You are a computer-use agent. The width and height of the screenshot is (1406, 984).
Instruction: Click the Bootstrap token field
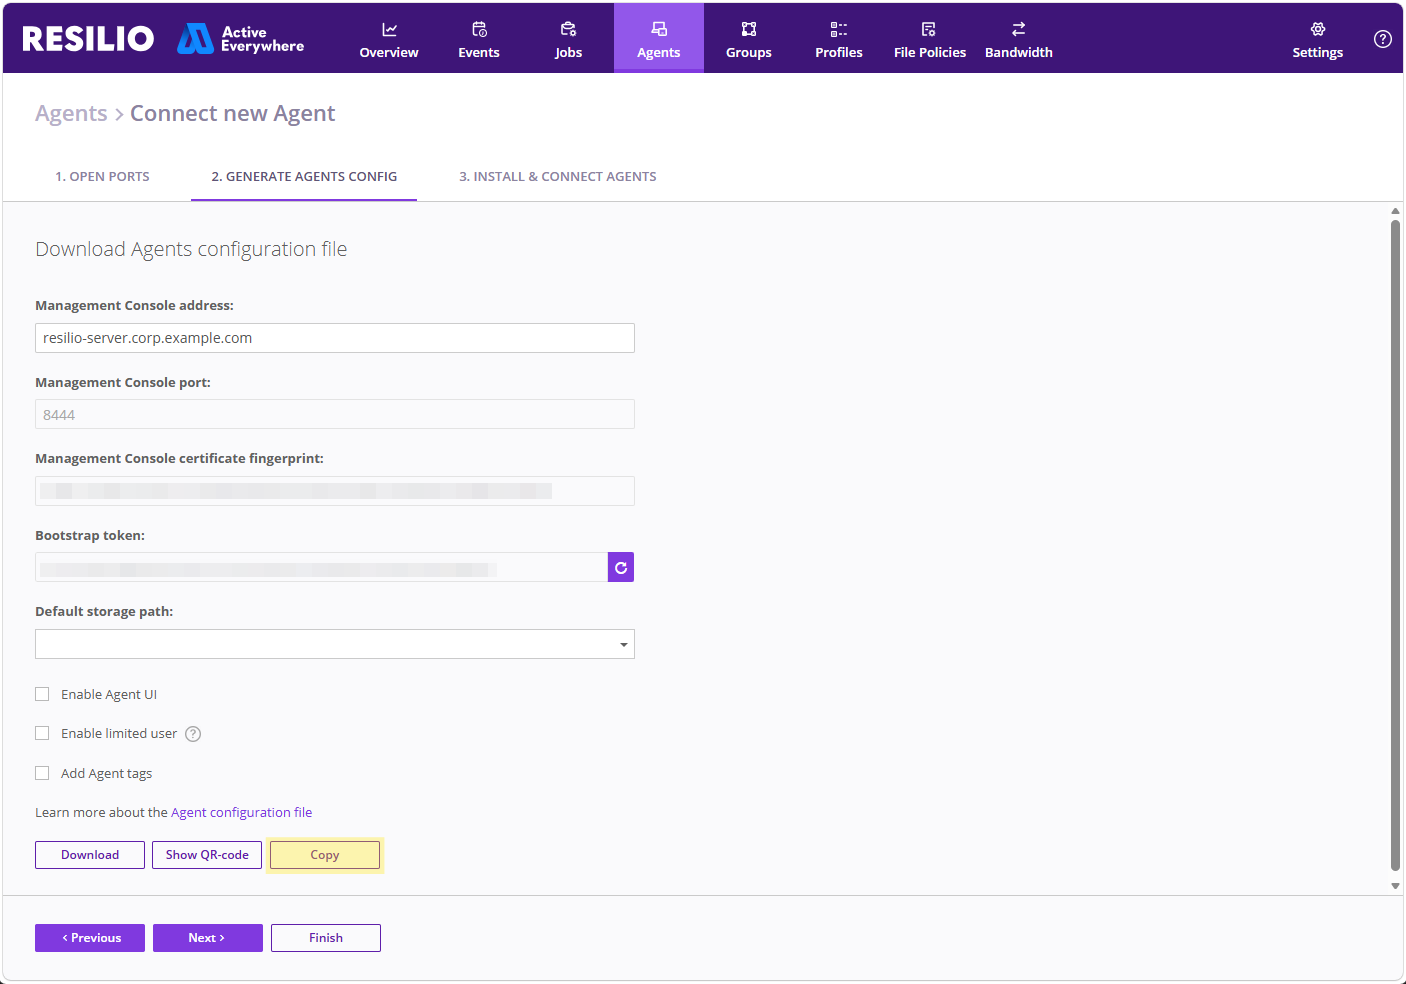321,567
